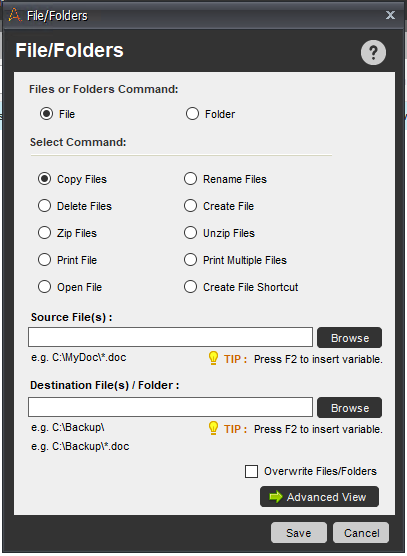Image resolution: width=407 pixels, height=556 pixels.
Task: Click the Automation Anywhere logo in title bar
Action: 15,15
